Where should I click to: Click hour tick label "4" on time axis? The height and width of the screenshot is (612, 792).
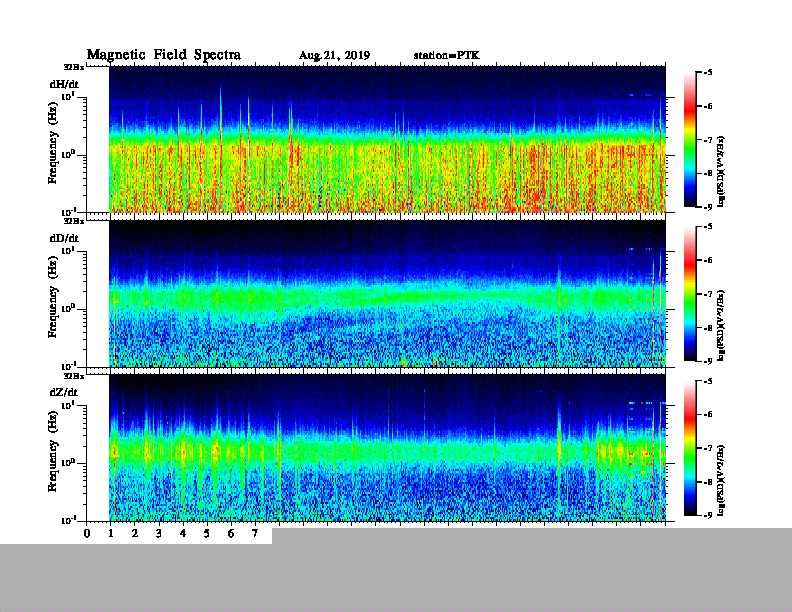pyautogui.click(x=183, y=534)
